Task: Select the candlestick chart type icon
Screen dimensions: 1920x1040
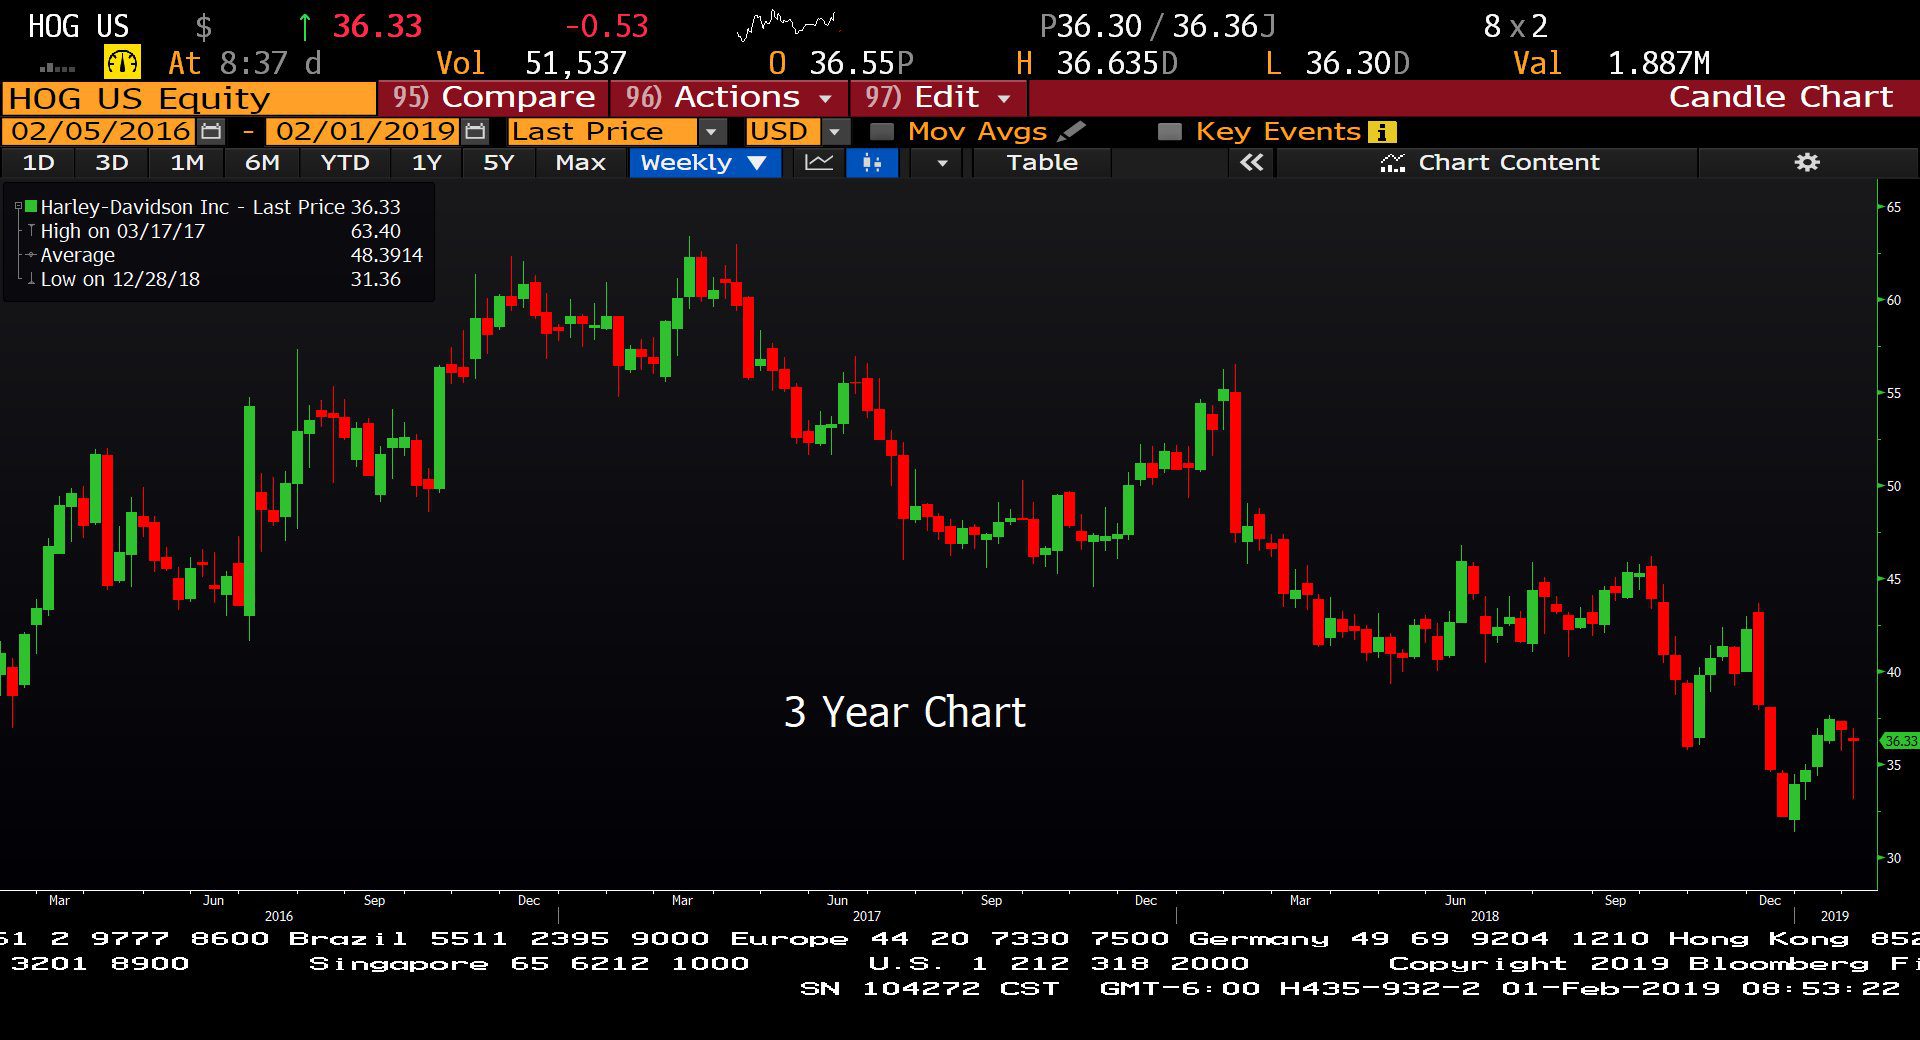Action: coord(872,162)
